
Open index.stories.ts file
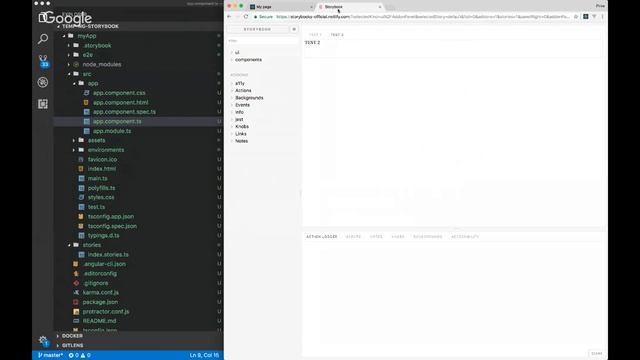[x=108, y=255]
